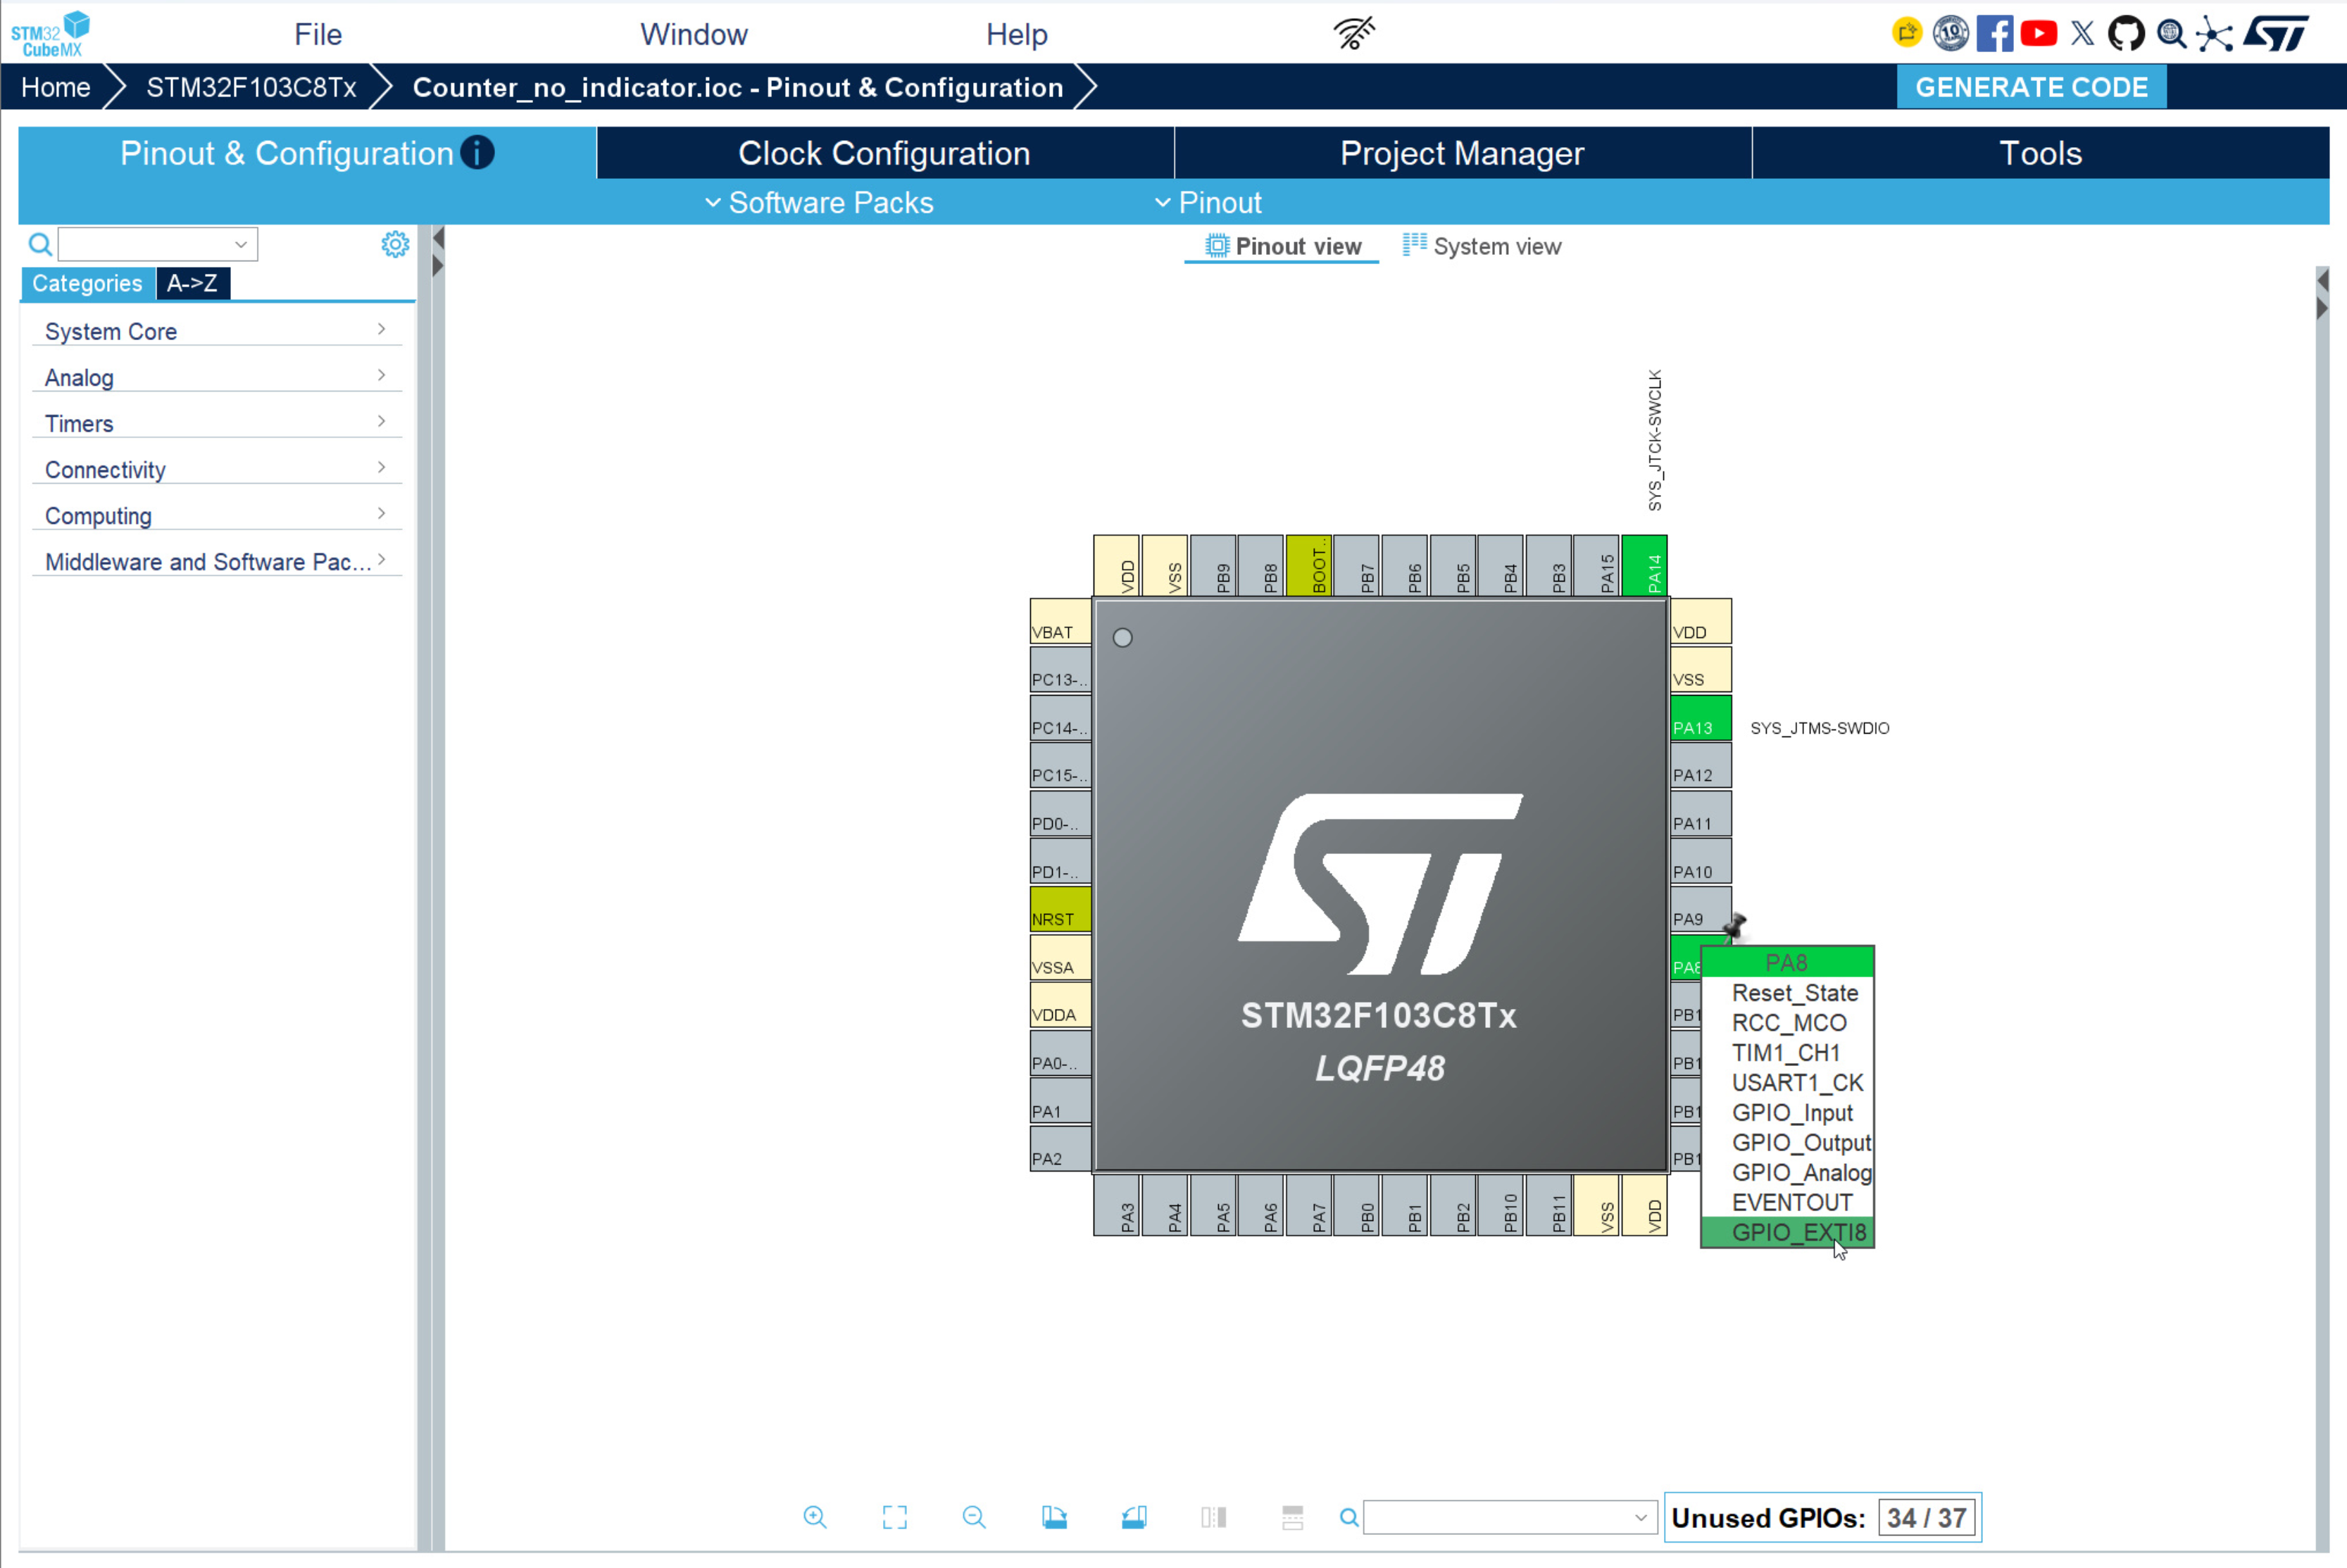2347x1568 pixels.
Task: Choose Reset_State from PA8 menu
Action: 1788,993
